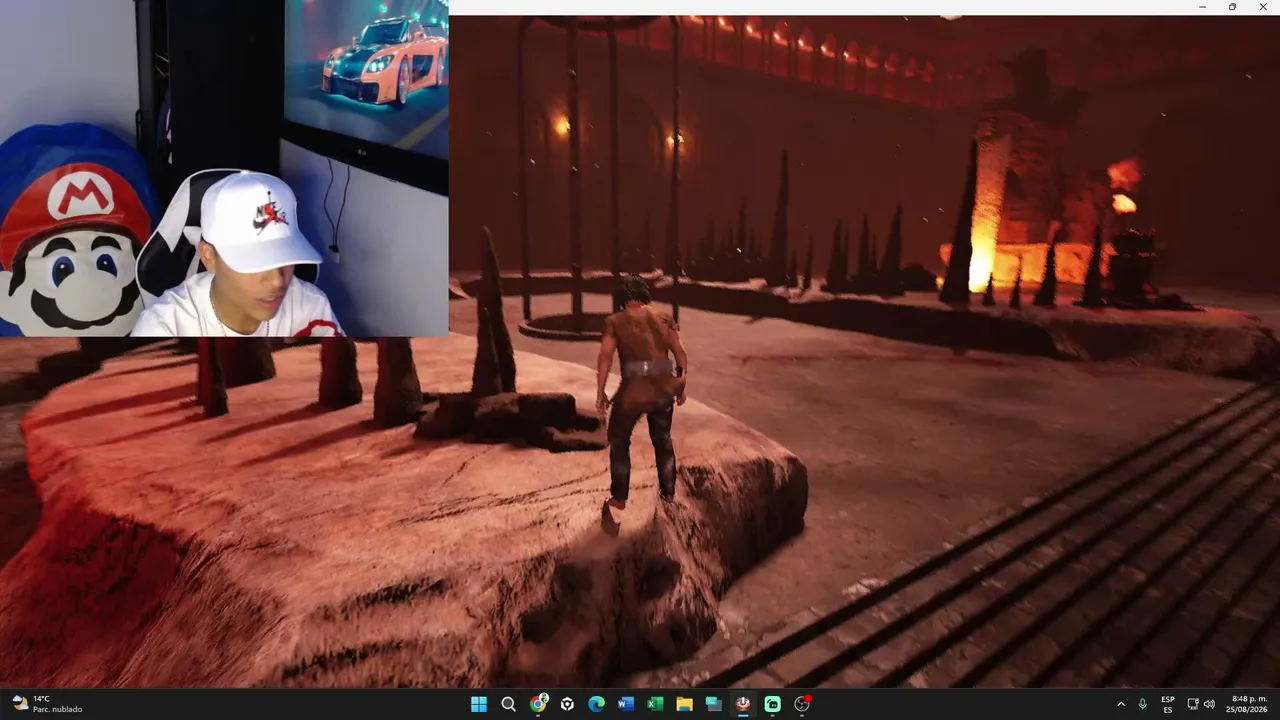Viewport: 1280px width, 720px height.
Task: Open network settings from the tray
Action: (1193, 704)
